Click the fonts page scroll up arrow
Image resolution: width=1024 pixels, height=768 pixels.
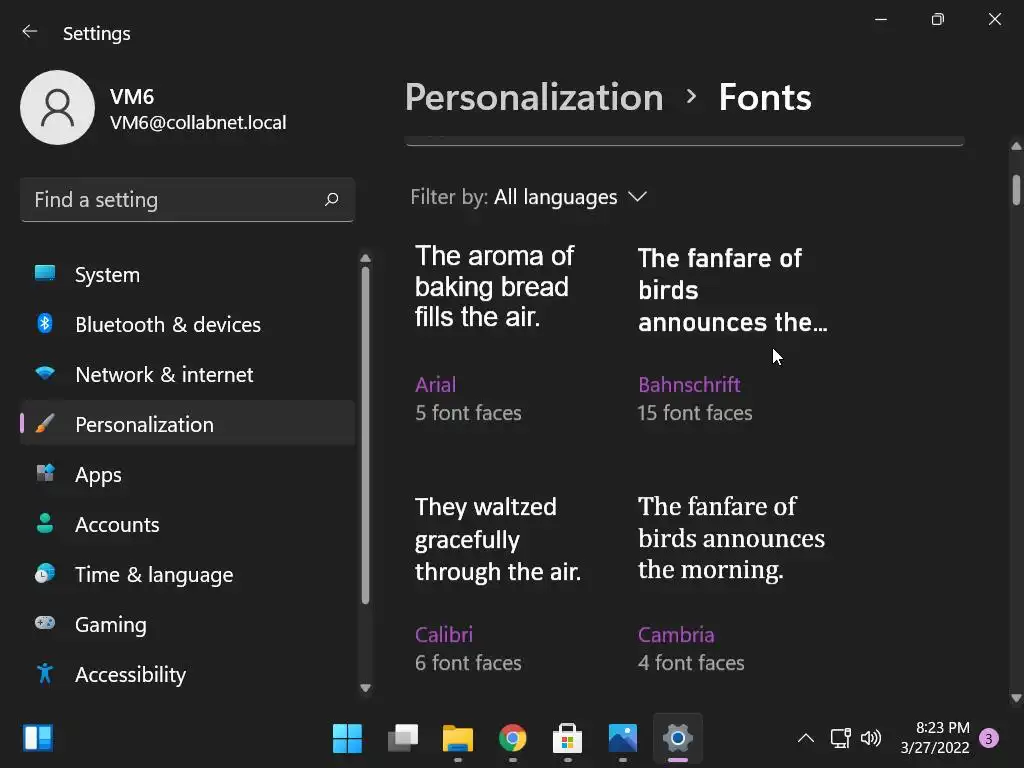coord(1016,146)
